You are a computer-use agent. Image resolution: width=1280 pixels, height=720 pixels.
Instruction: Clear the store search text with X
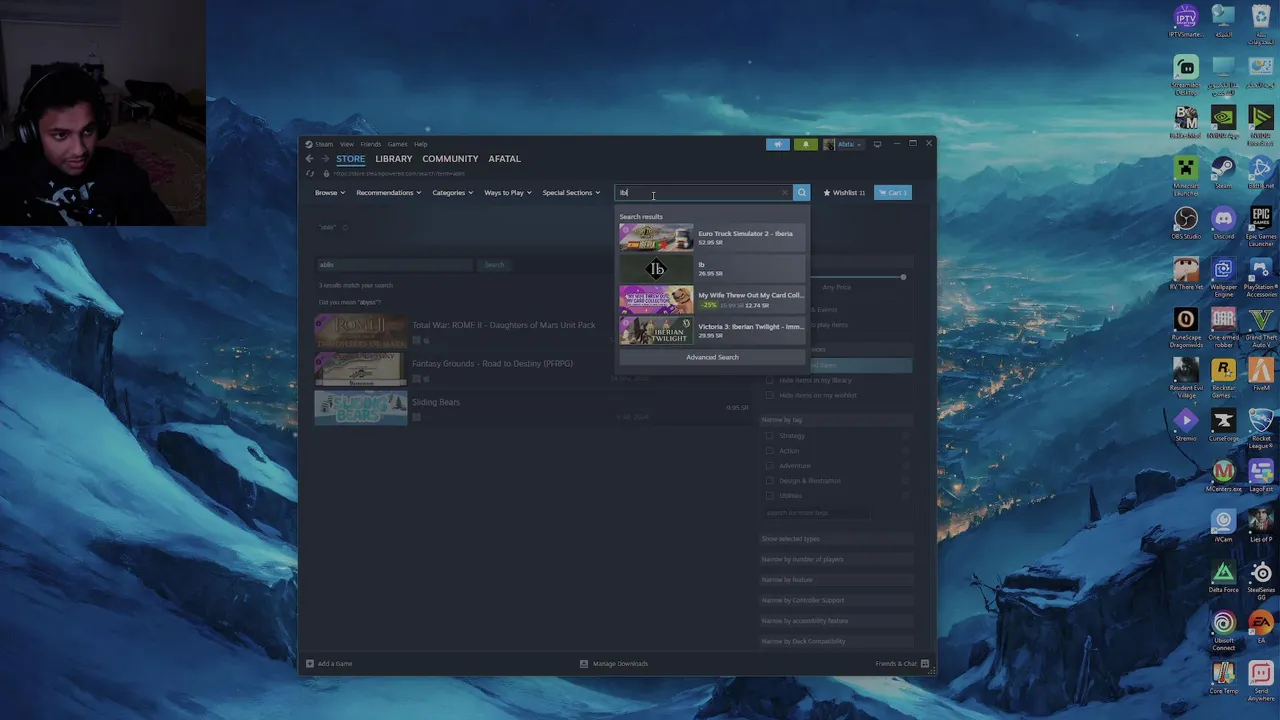785,193
